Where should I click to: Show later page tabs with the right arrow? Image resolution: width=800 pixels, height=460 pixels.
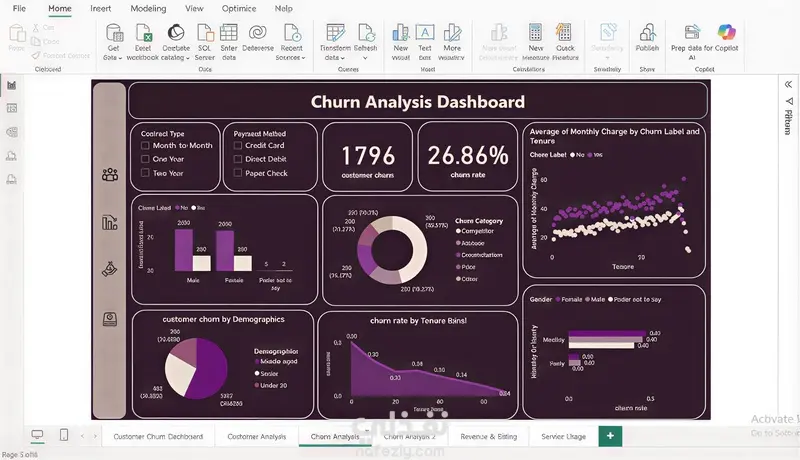click(95, 436)
